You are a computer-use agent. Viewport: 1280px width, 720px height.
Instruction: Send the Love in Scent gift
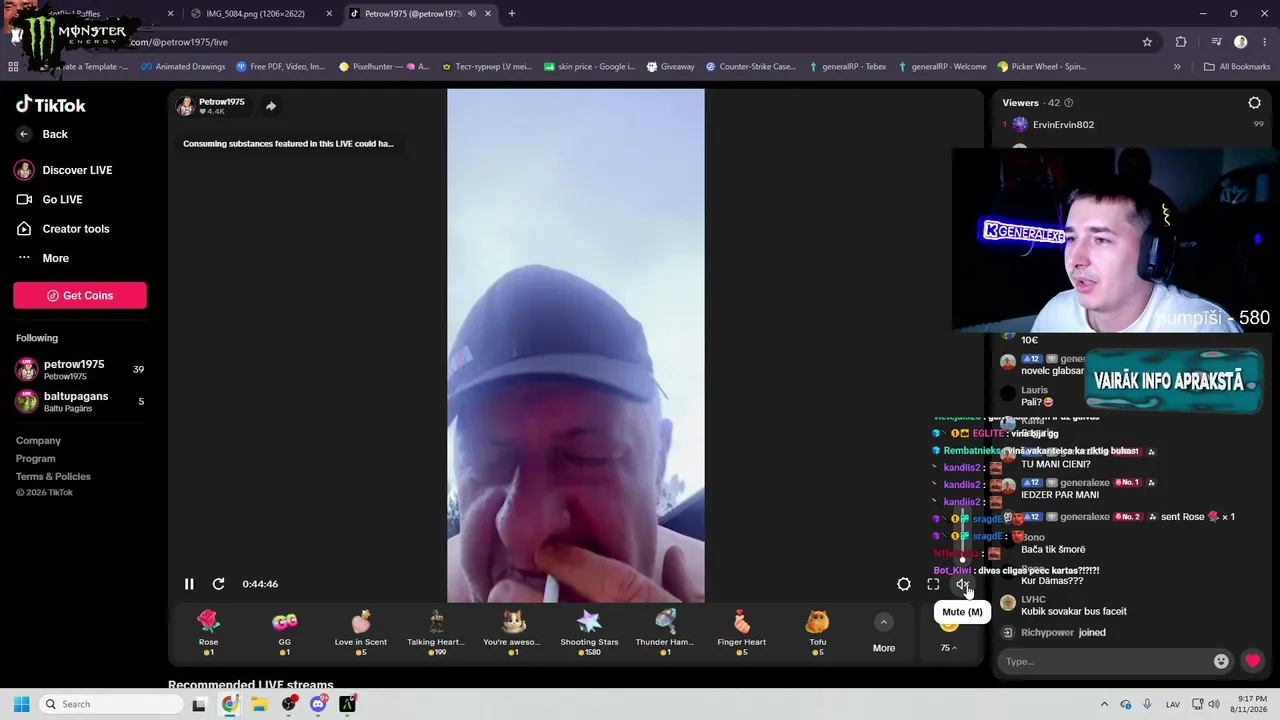click(x=361, y=632)
